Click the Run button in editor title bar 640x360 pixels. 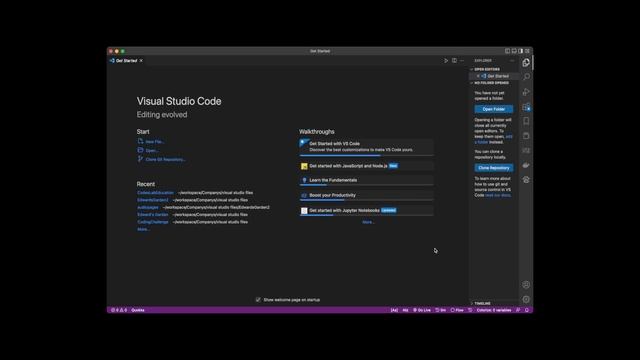click(446, 60)
